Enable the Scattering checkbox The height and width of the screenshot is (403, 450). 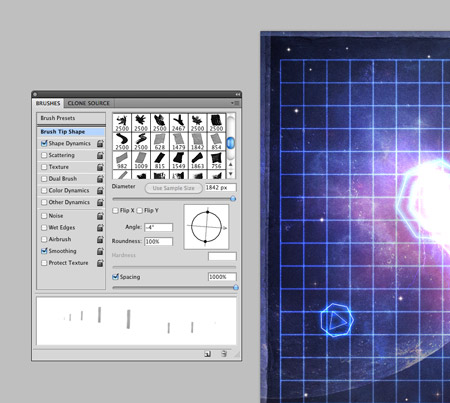click(44, 155)
